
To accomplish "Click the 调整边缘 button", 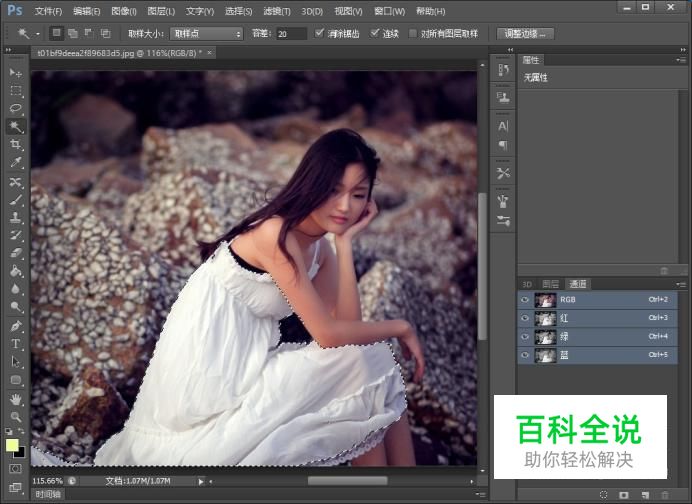I will click(x=526, y=33).
